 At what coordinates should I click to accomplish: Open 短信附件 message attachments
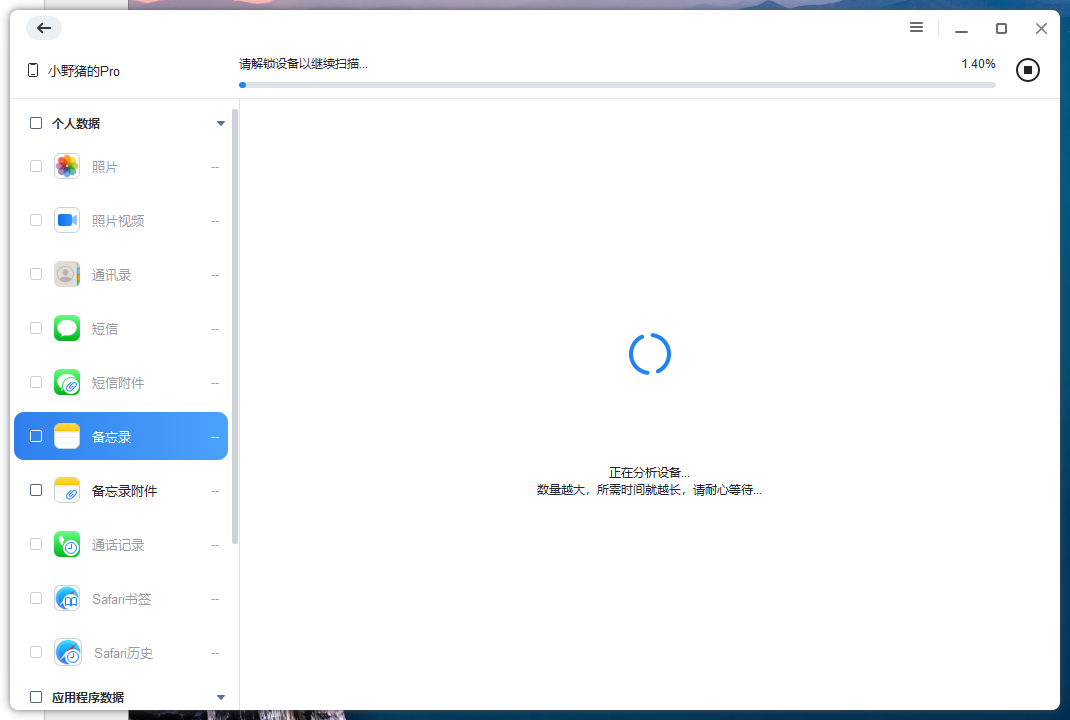pyautogui.click(x=66, y=382)
